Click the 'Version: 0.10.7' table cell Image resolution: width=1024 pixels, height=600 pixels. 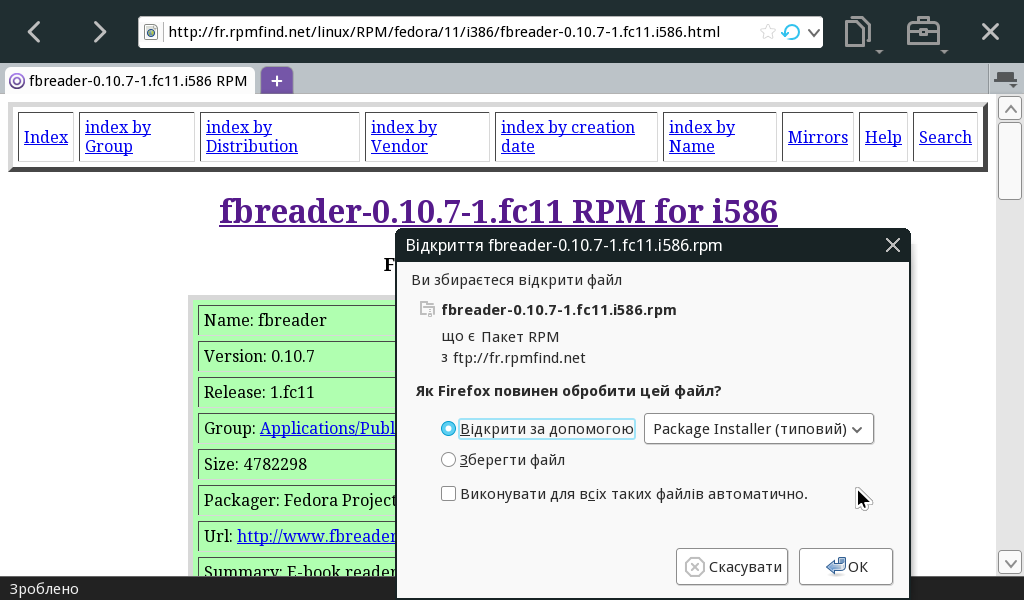pyautogui.click(x=297, y=356)
